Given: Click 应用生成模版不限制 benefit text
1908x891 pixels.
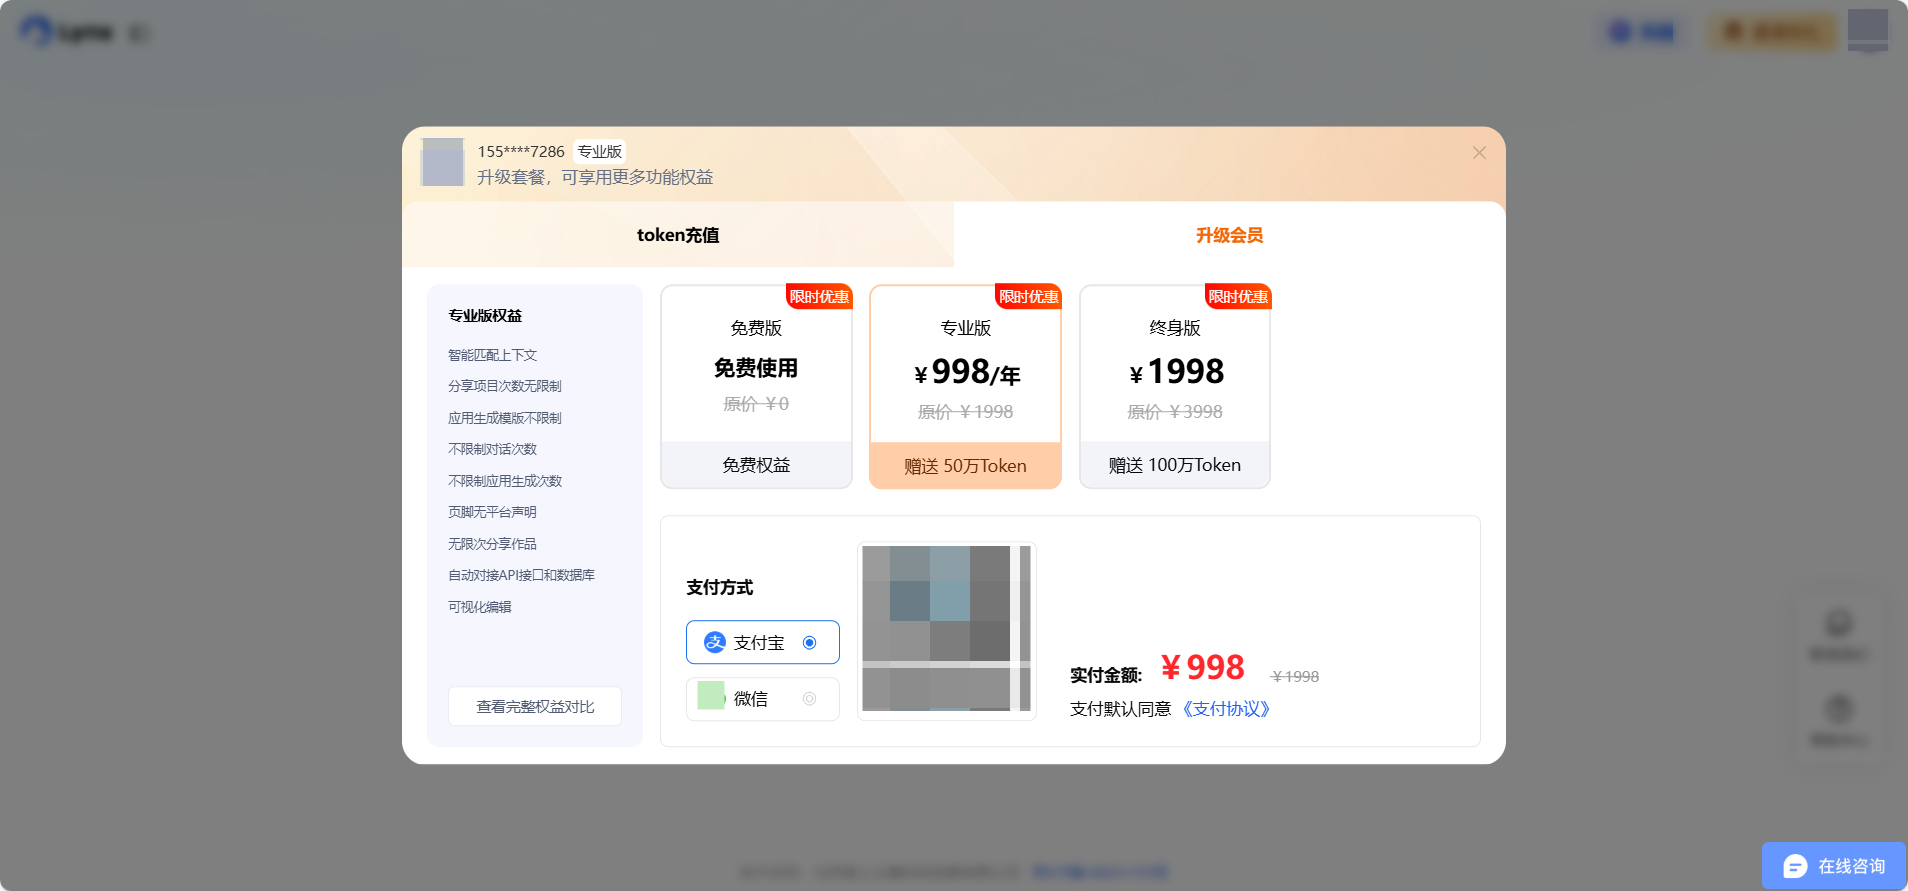Looking at the screenshot, I should pos(505,418).
